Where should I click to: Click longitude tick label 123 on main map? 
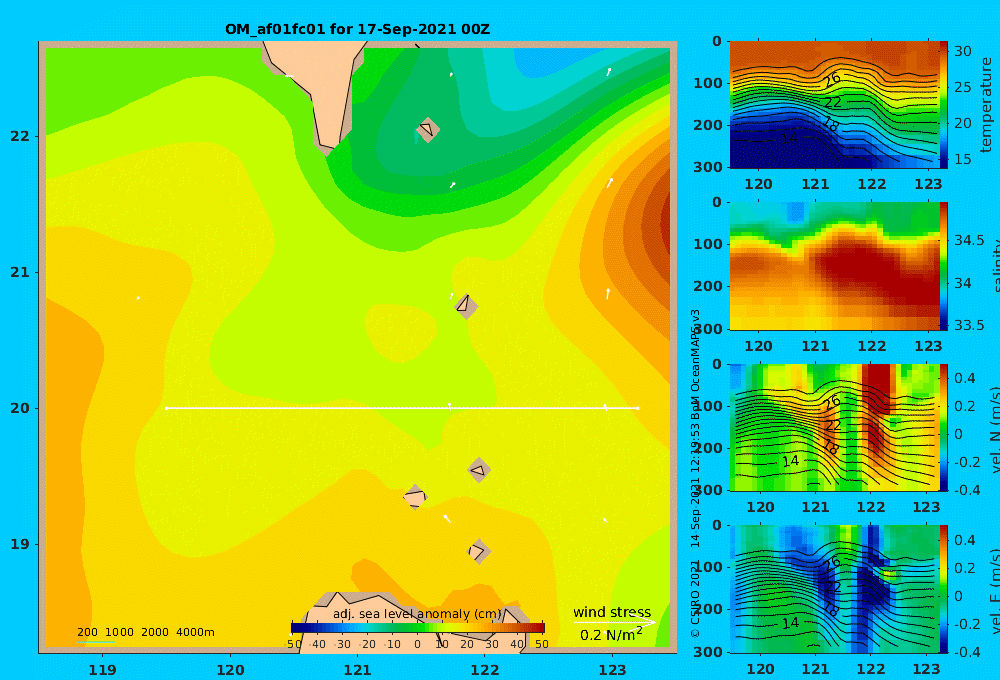[613, 670]
